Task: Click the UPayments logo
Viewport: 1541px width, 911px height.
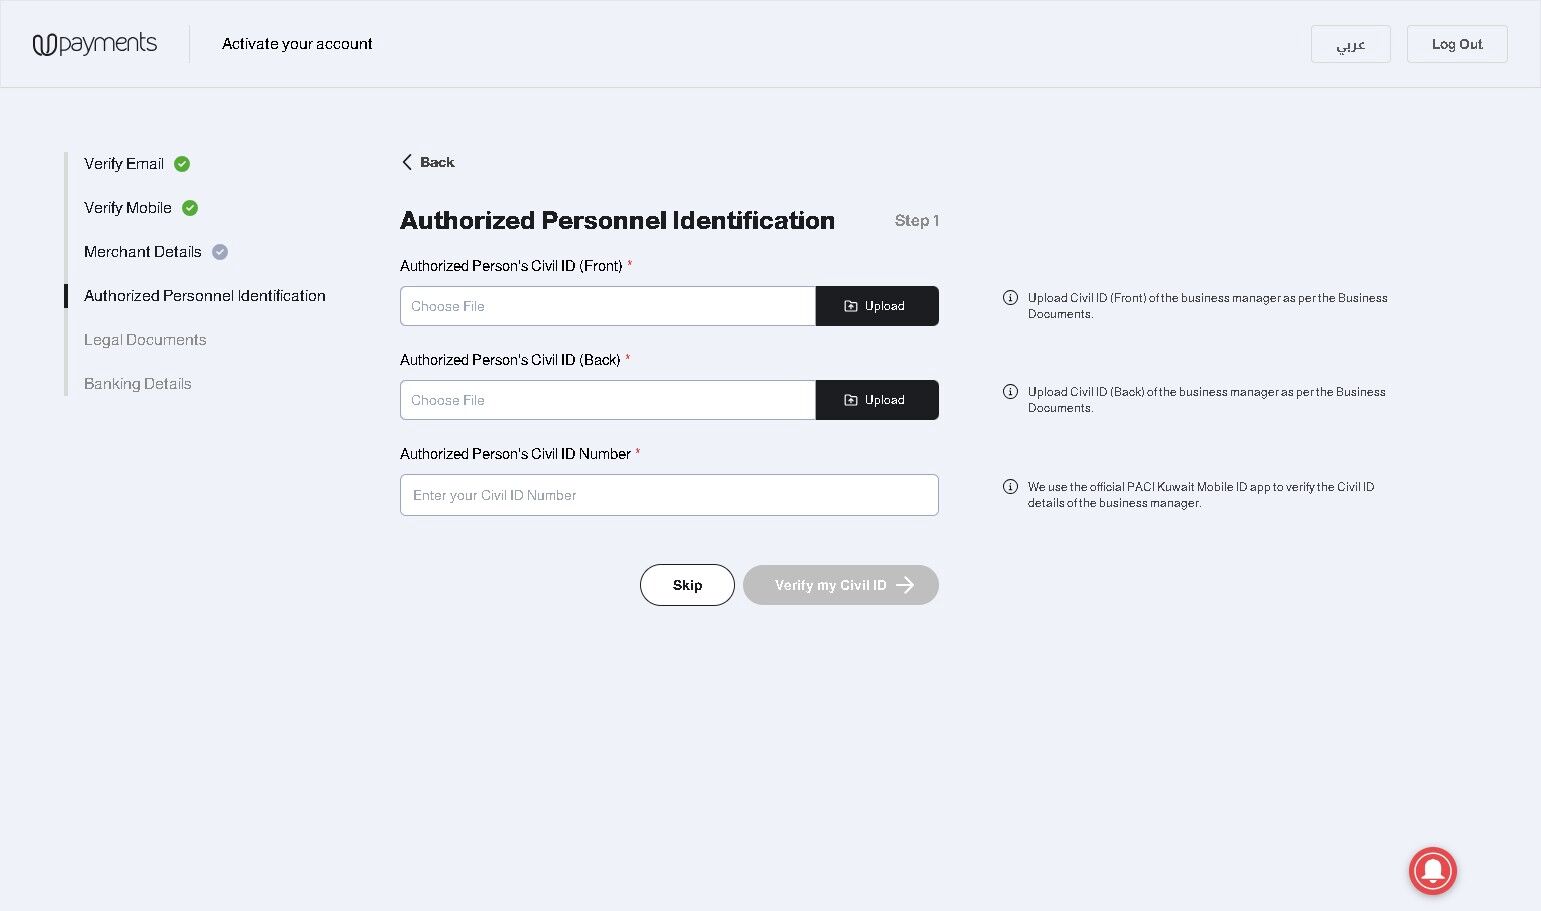Action: click(x=95, y=44)
